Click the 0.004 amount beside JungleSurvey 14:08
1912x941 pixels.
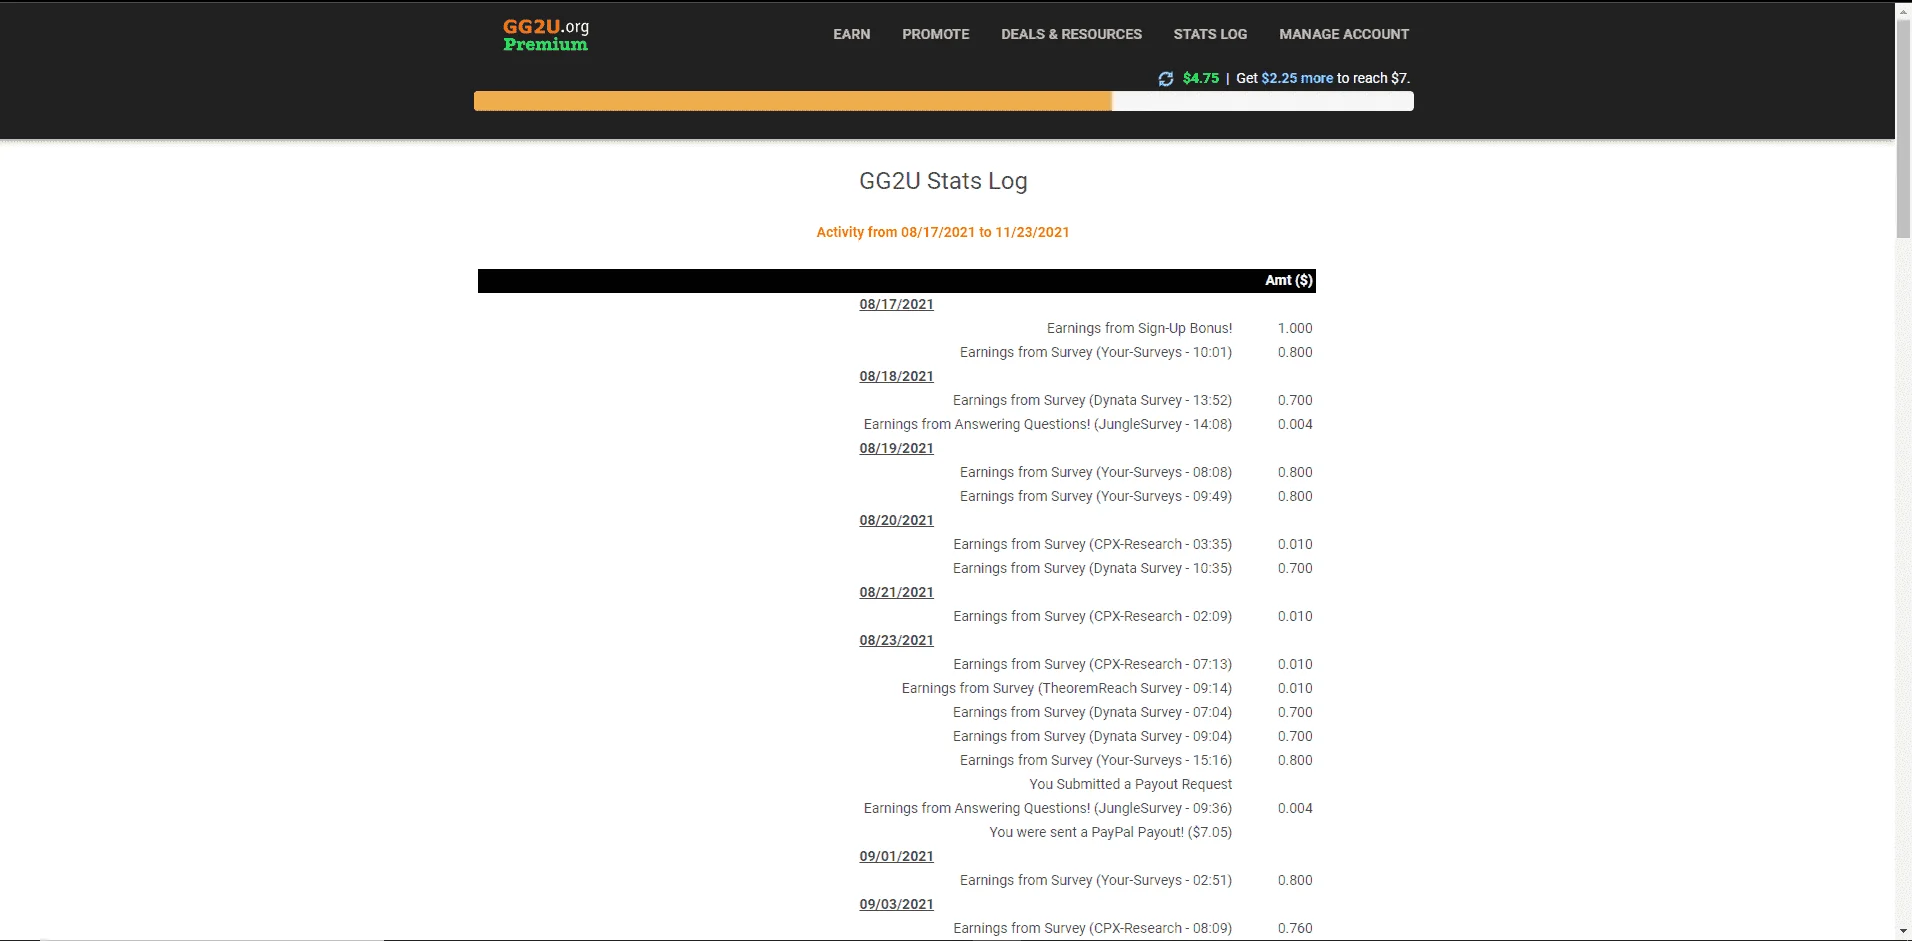(x=1295, y=424)
